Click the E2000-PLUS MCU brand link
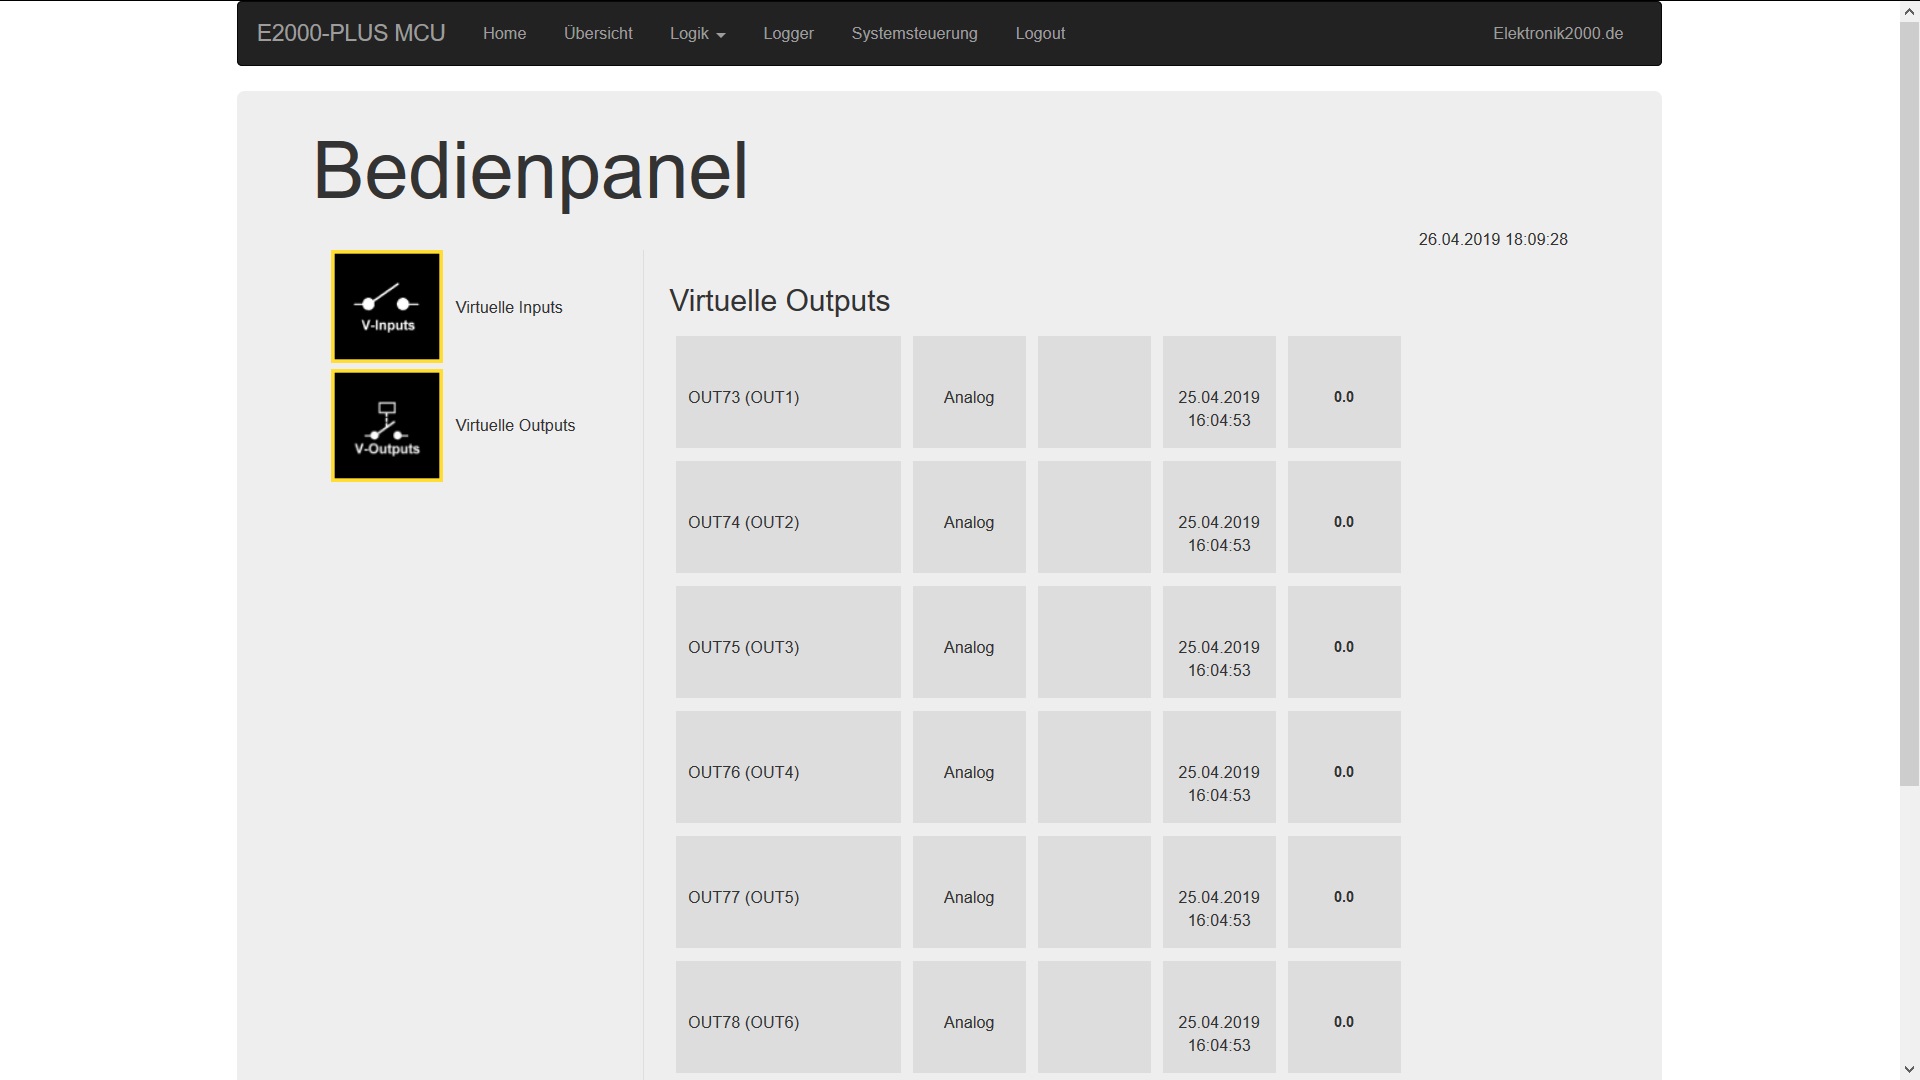1920x1080 pixels. pos(351,33)
